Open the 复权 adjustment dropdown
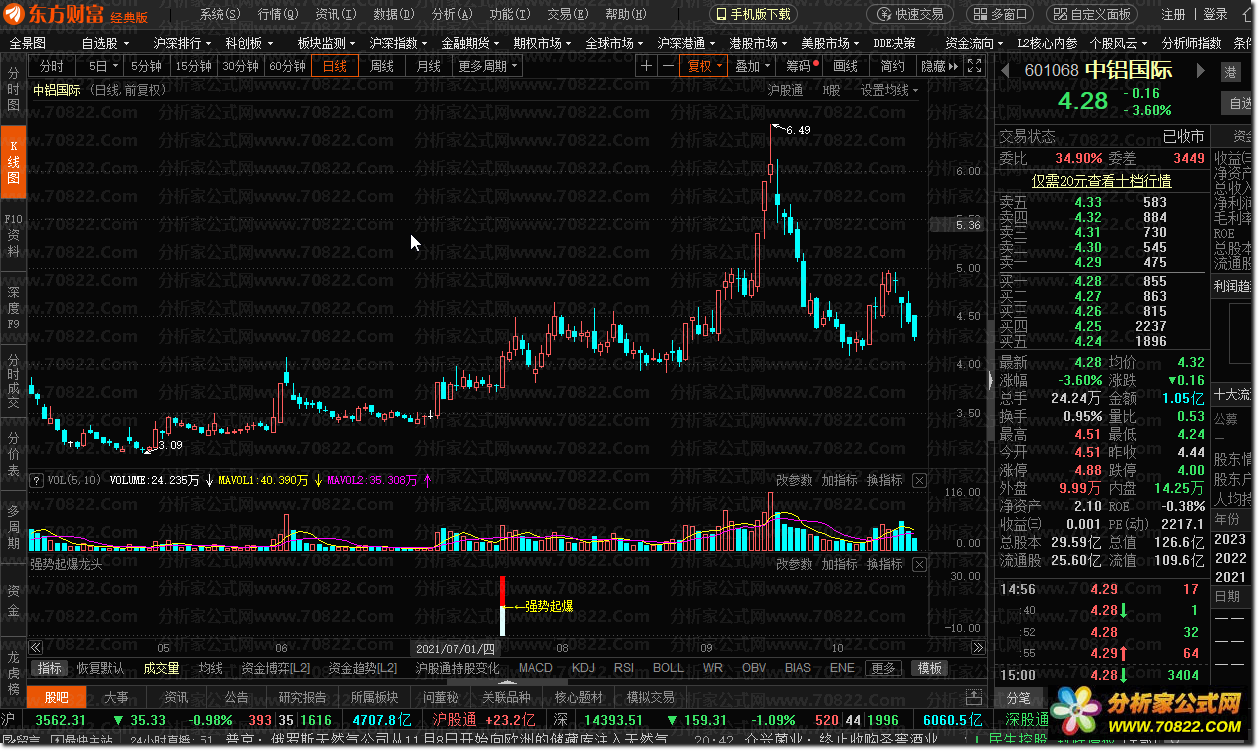Image resolution: width=1260 pixels, height=751 pixels. (704, 66)
